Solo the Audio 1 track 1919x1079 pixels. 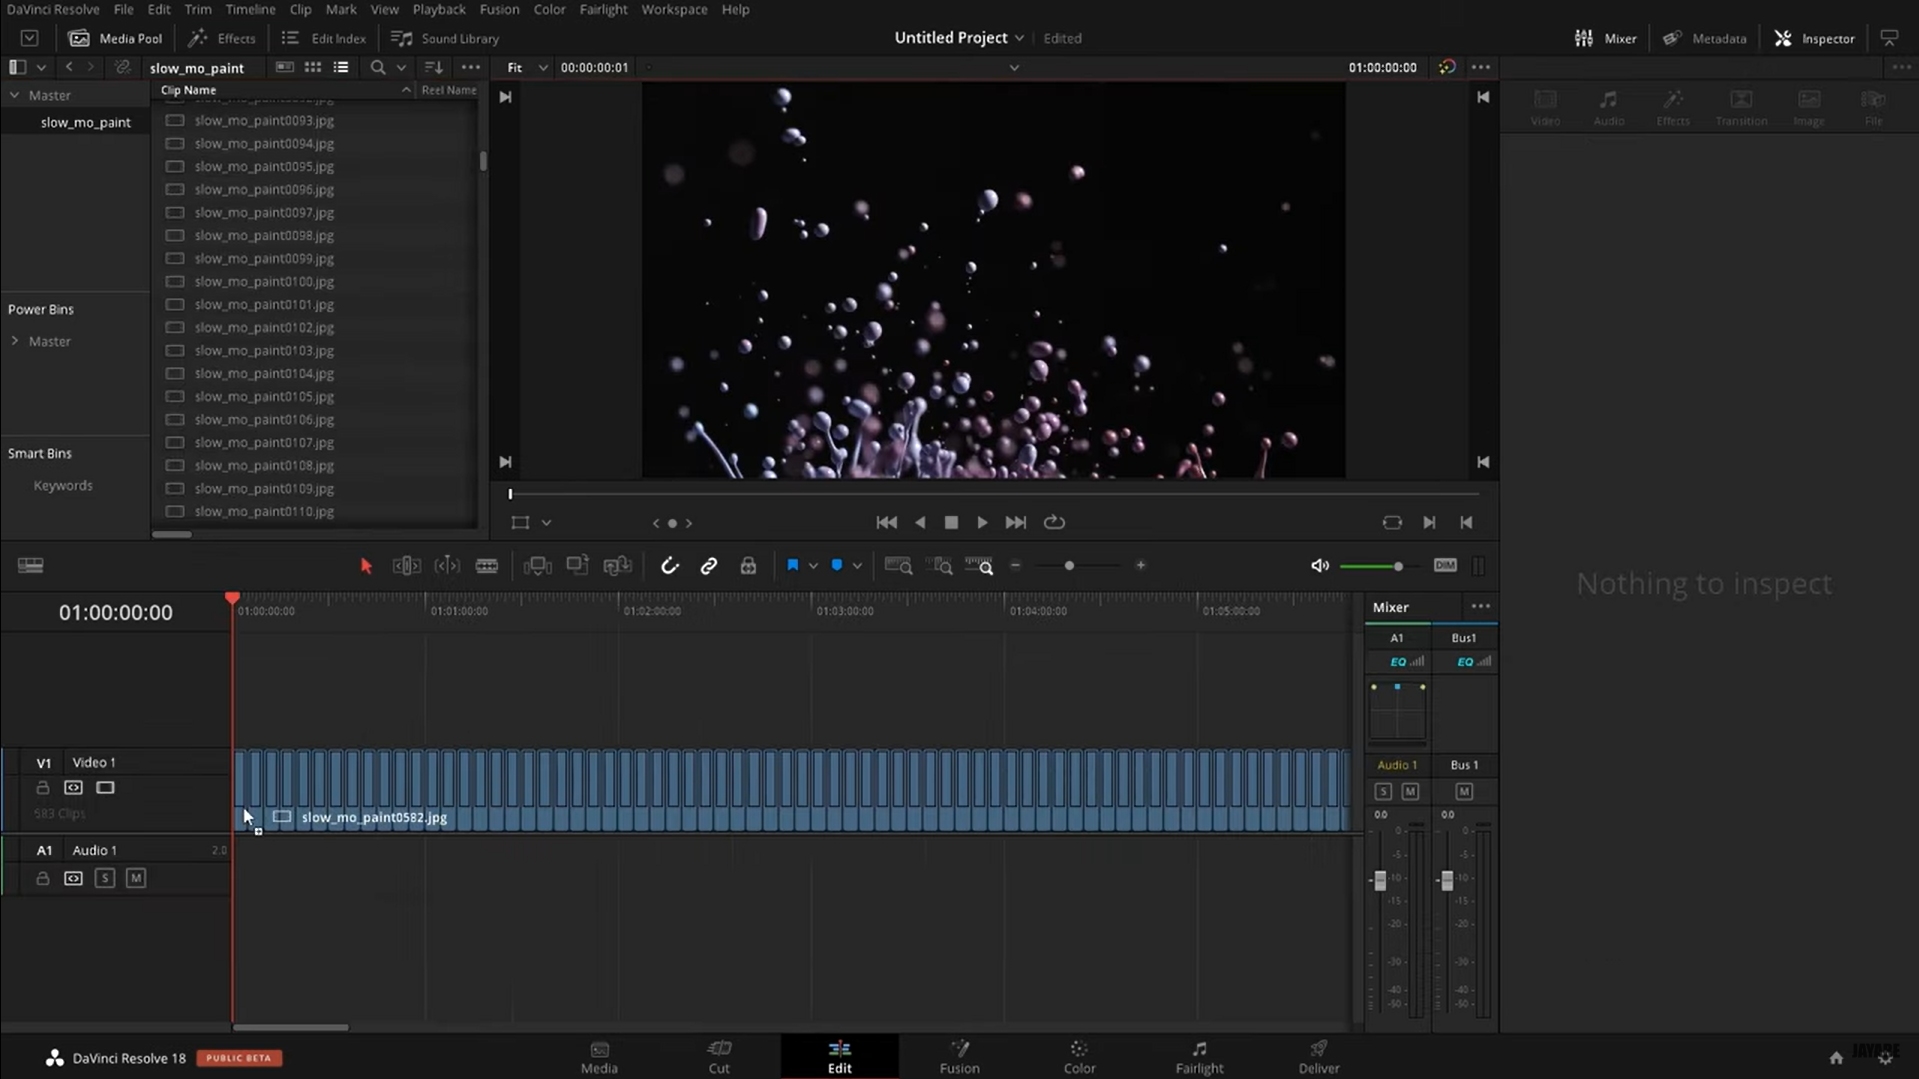(104, 877)
